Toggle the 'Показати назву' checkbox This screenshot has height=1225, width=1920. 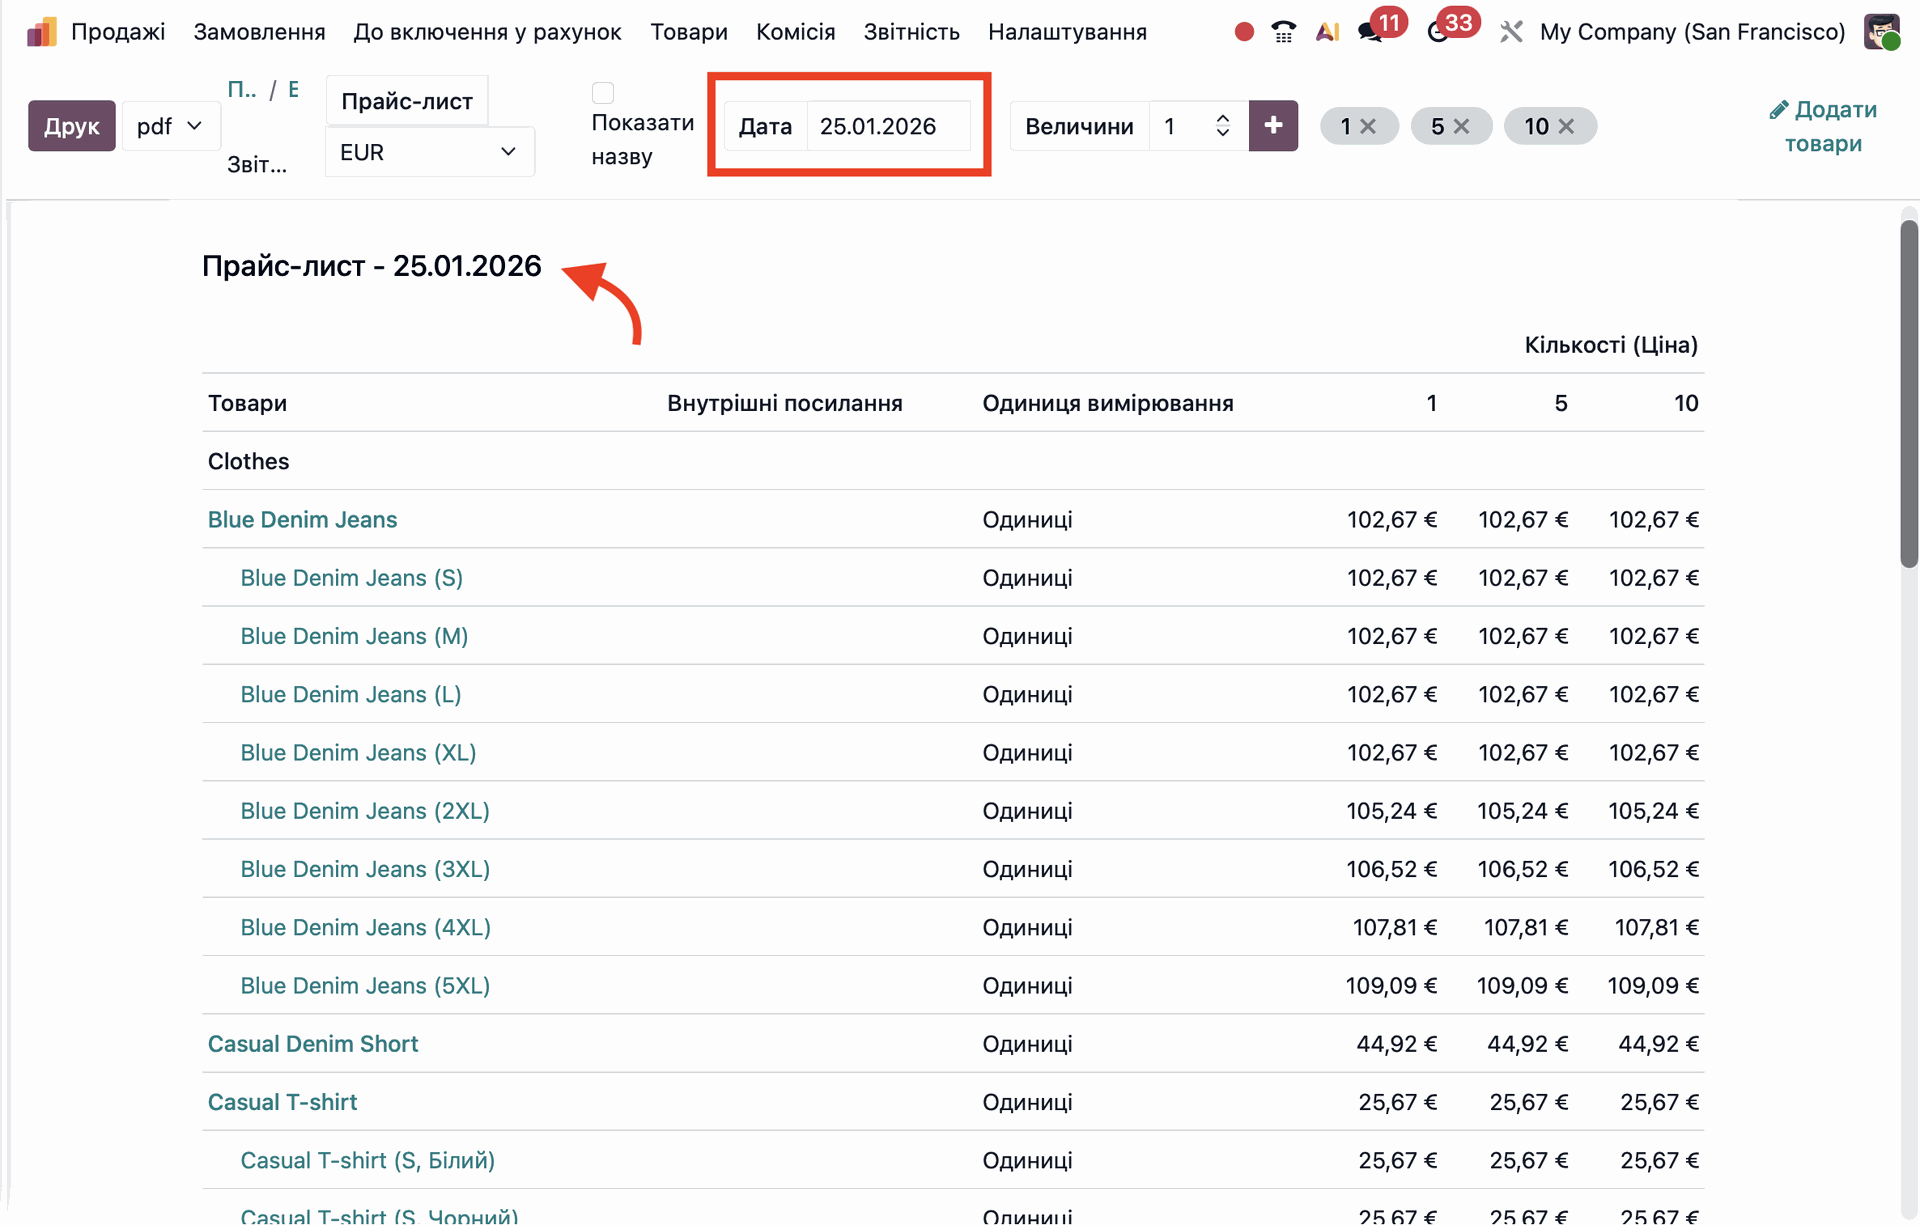click(x=603, y=93)
